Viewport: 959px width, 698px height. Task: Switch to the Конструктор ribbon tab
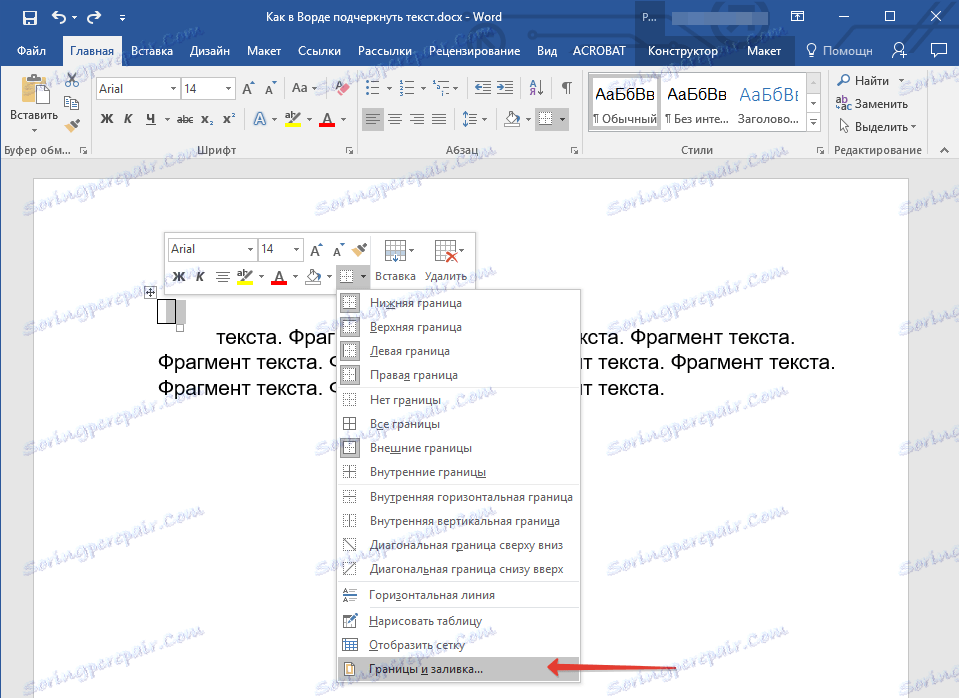[684, 50]
